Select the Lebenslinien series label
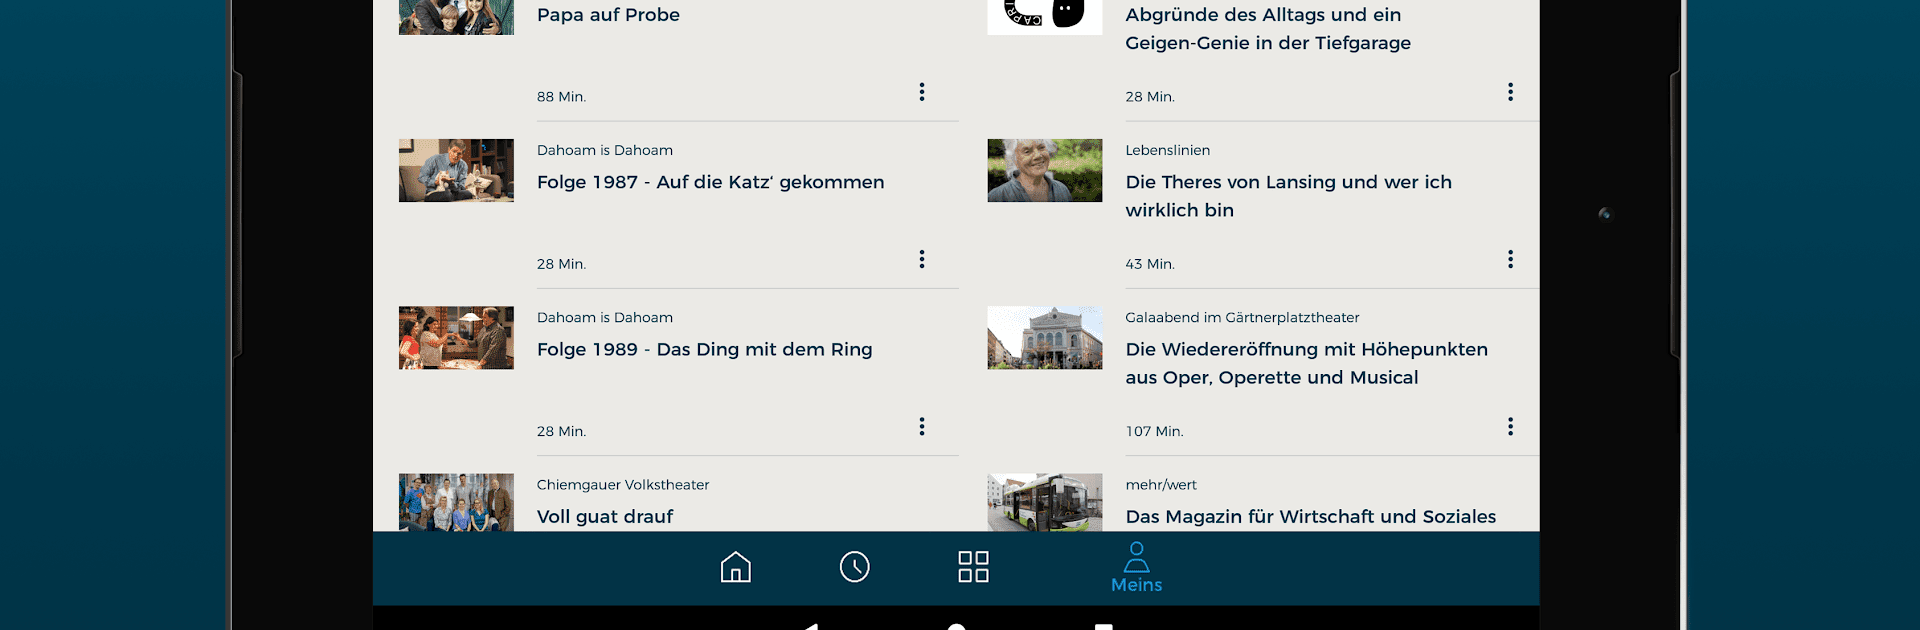The height and width of the screenshot is (630, 1920). click(1167, 150)
